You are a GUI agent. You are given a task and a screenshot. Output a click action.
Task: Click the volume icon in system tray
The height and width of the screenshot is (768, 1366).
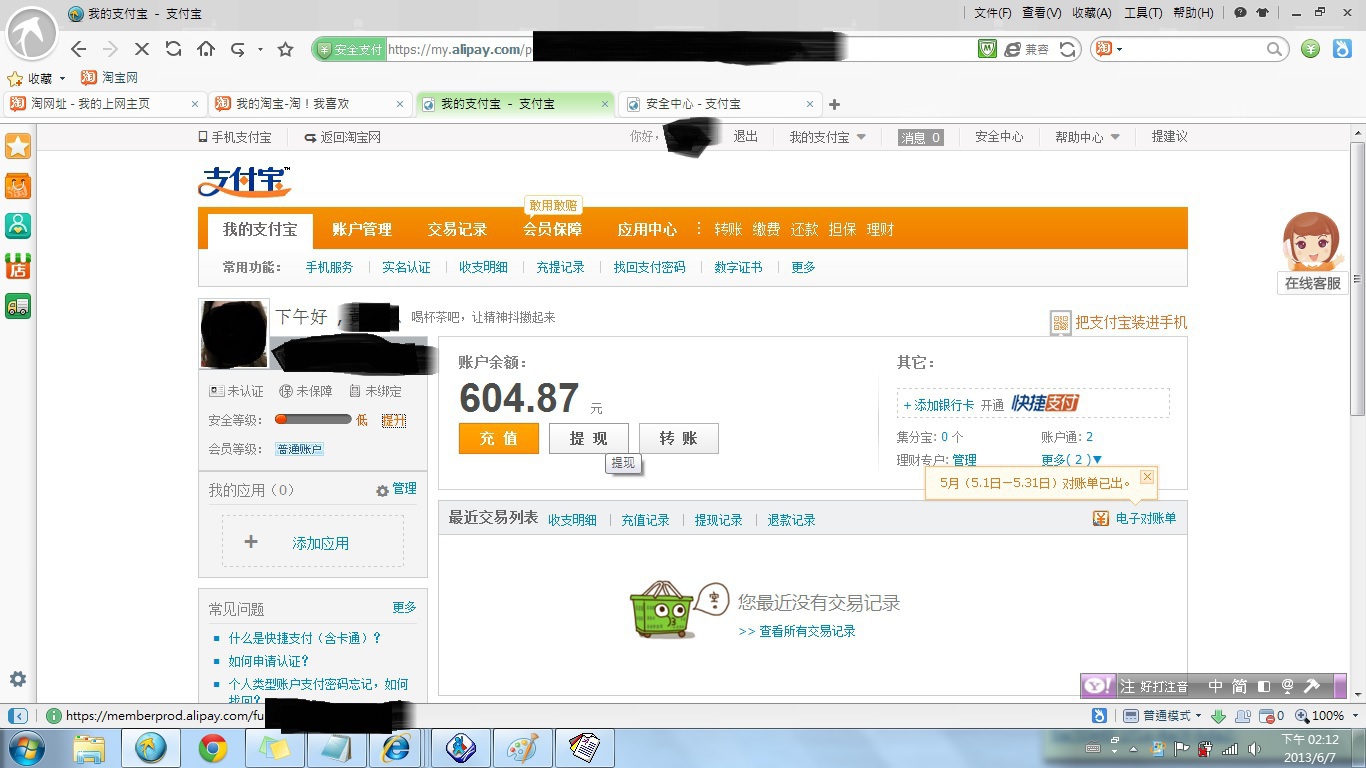1256,749
